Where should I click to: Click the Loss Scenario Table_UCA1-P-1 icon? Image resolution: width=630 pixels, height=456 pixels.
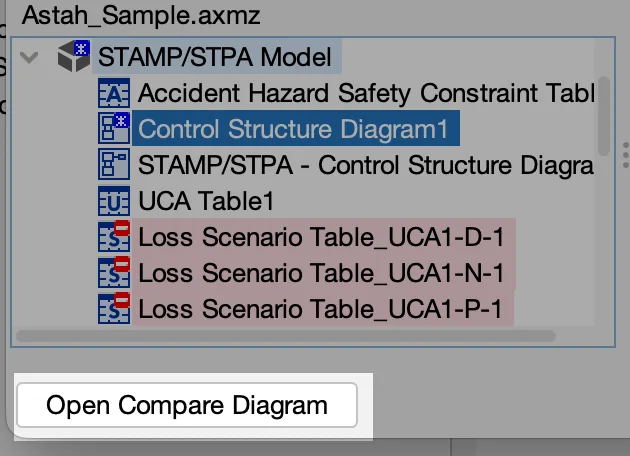pos(114,308)
